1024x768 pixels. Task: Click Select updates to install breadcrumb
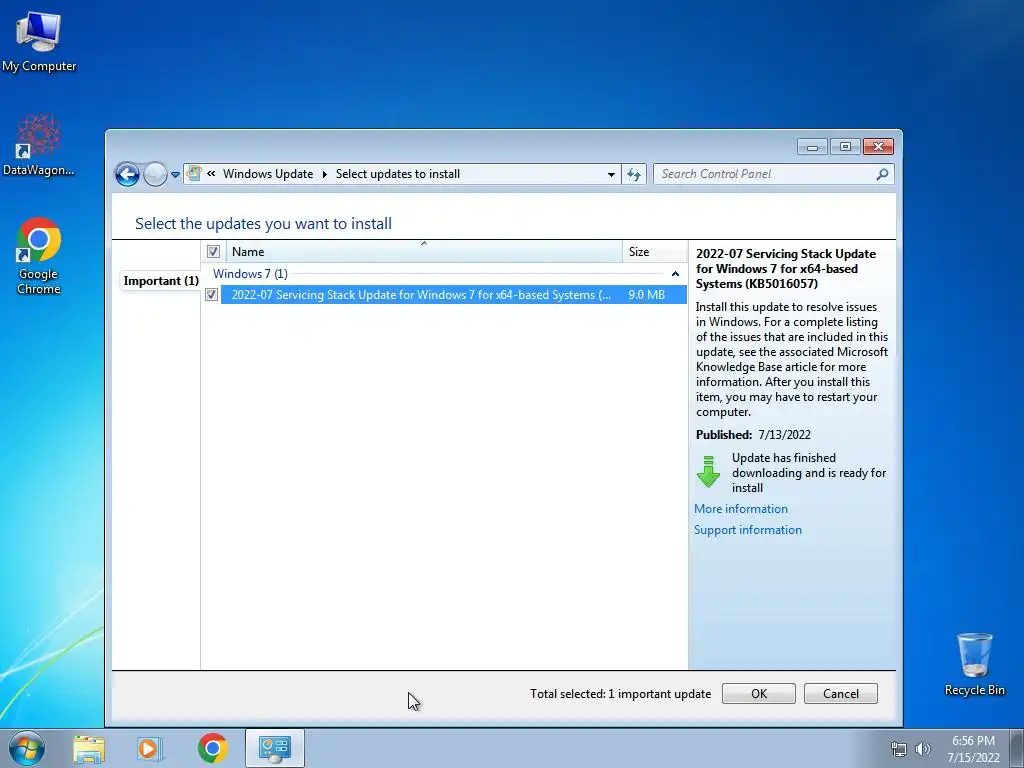pyautogui.click(x=398, y=174)
